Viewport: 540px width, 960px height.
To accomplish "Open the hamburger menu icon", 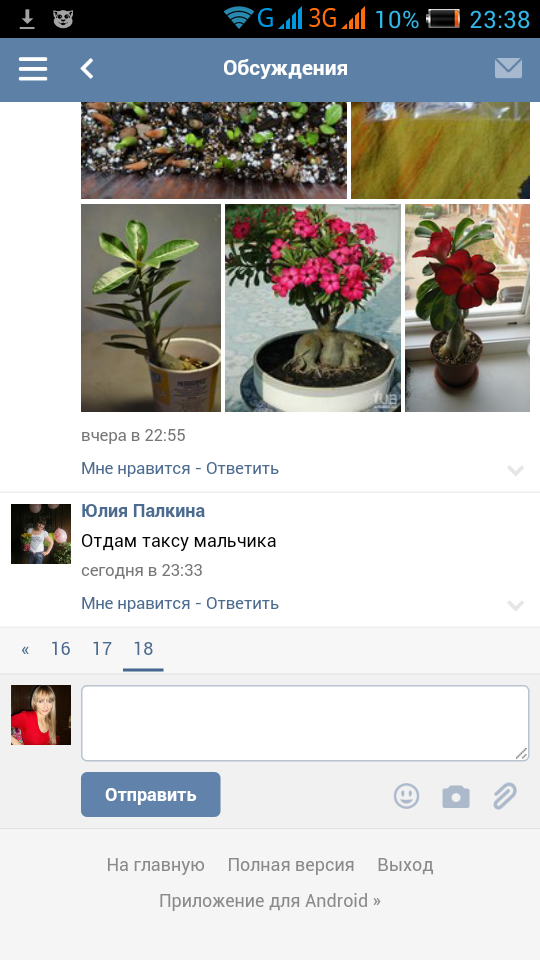I will [33, 69].
